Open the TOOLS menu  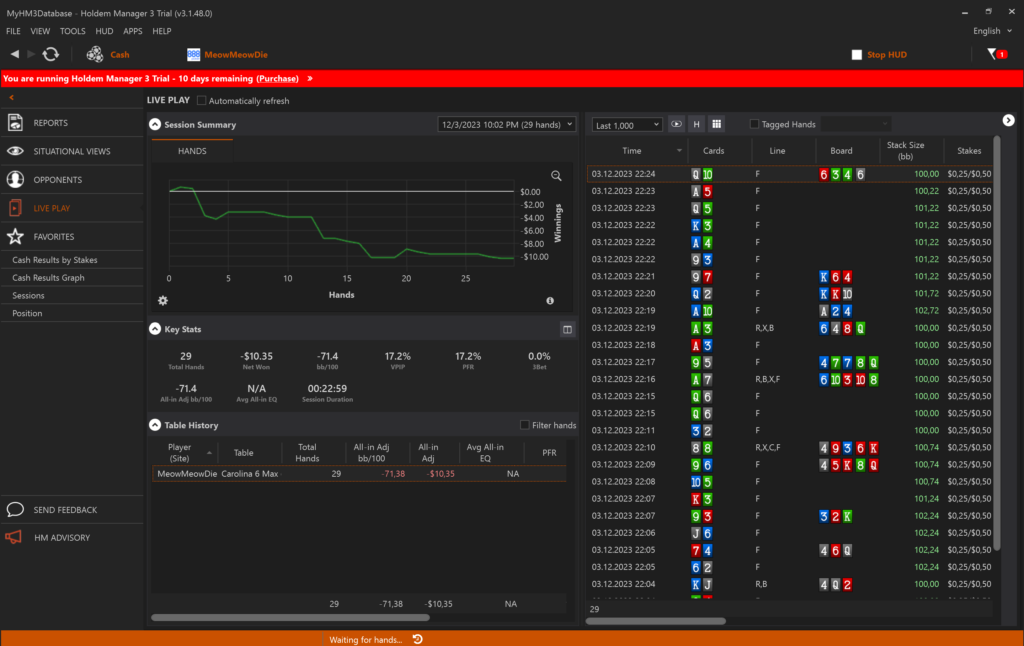tap(72, 31)
